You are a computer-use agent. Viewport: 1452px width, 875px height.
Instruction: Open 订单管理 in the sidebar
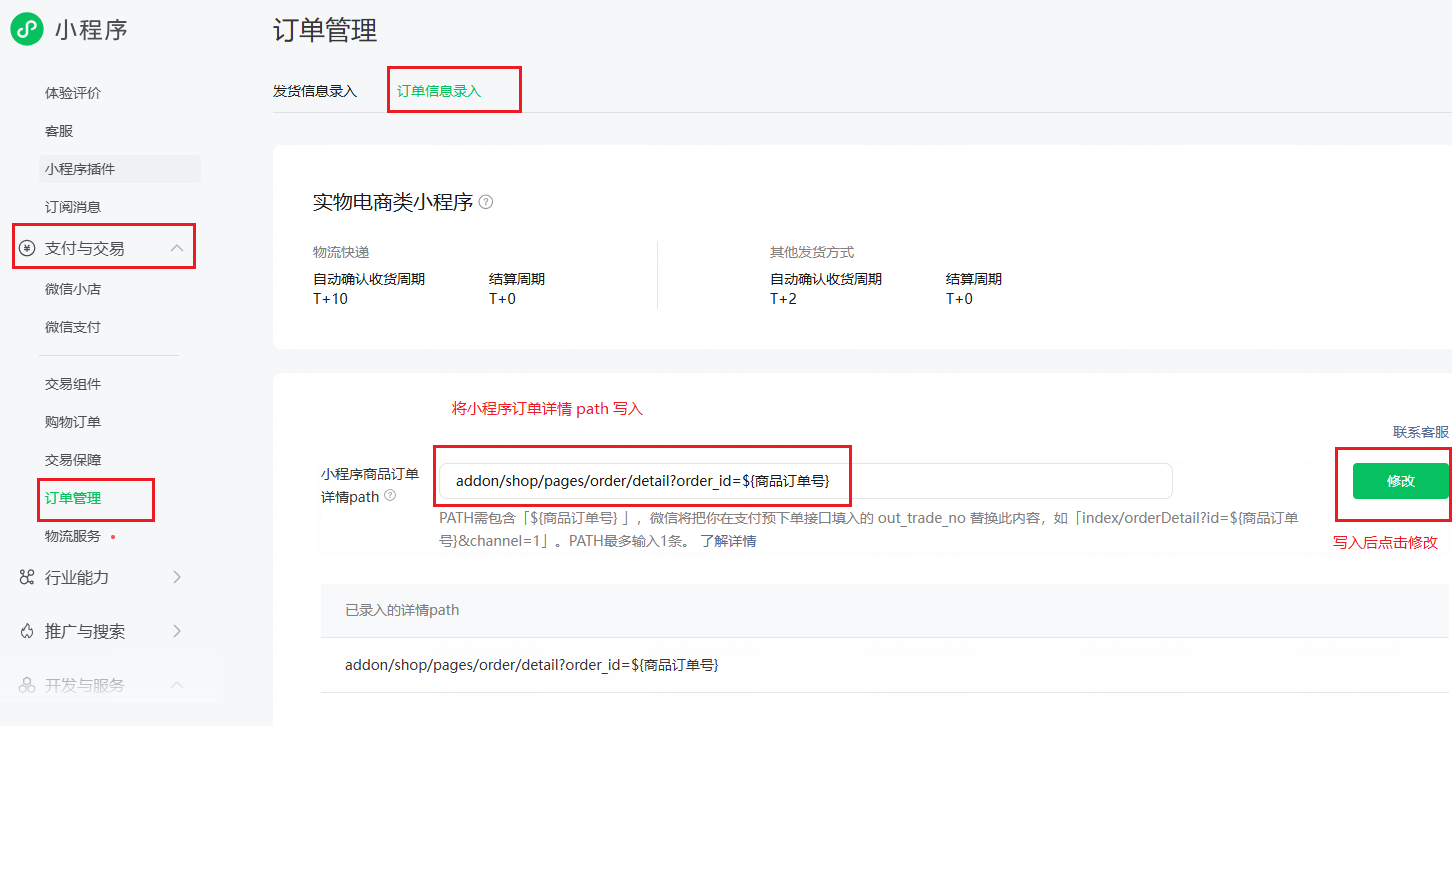pos(73,498)
